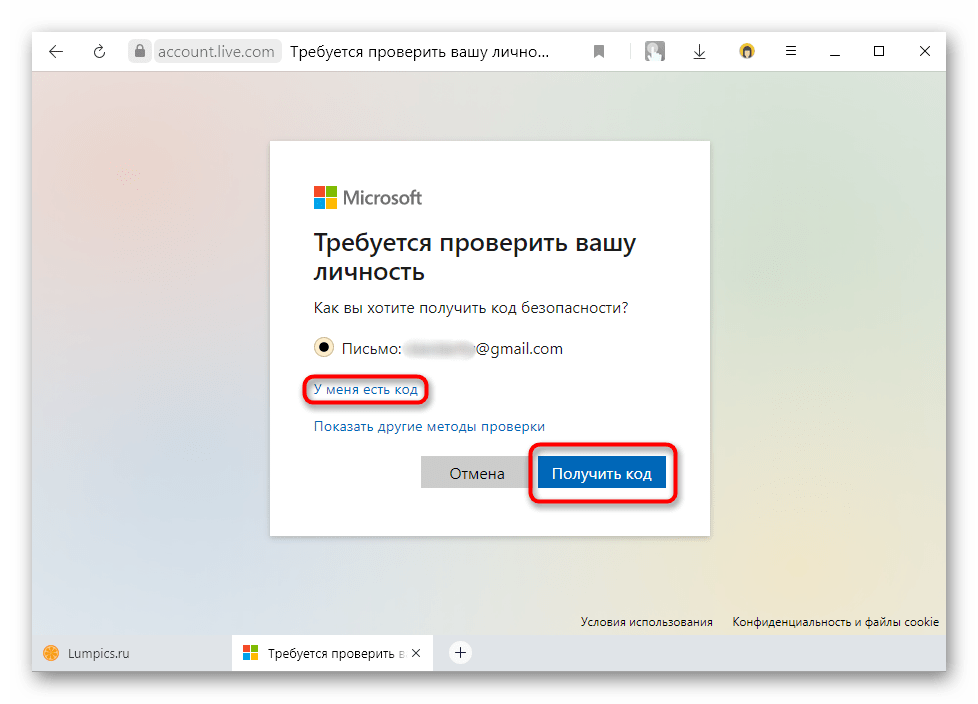Open a new tab with plus button

[460, 653]
